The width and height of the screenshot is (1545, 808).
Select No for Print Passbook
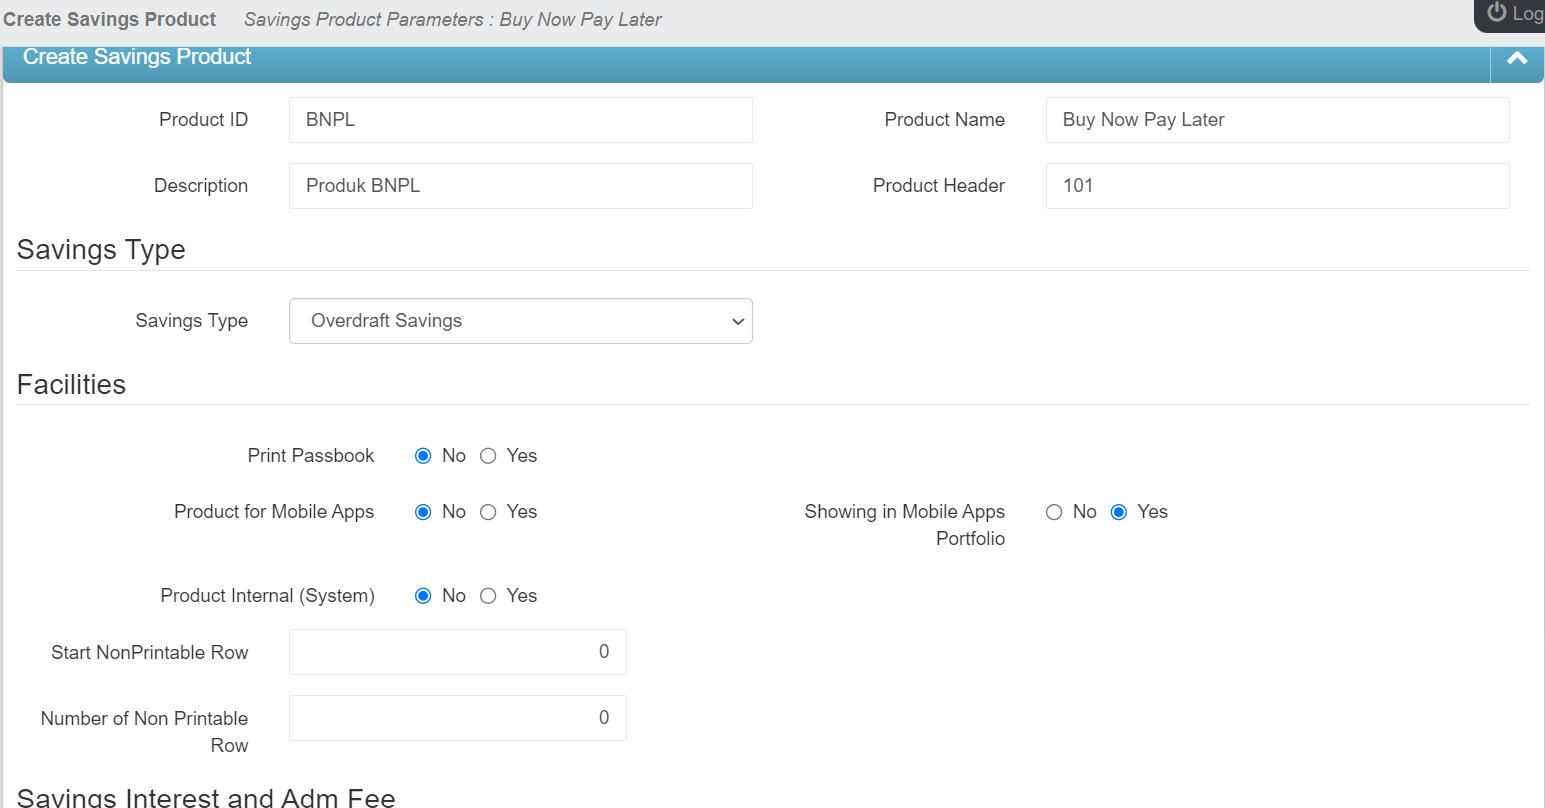tap(423, 456)
